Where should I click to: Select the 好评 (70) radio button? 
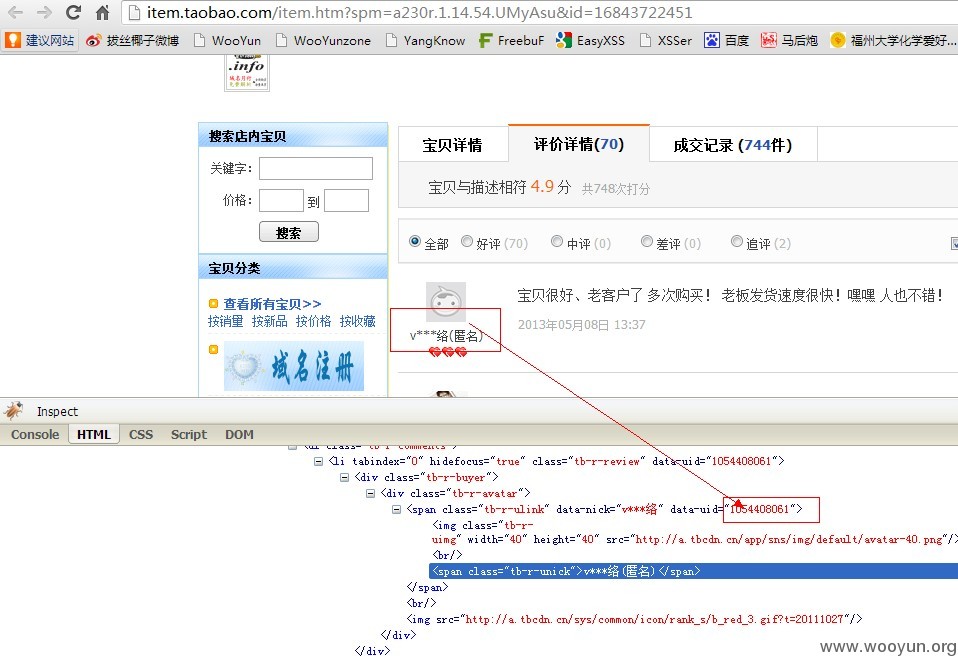tap(467, 241)
